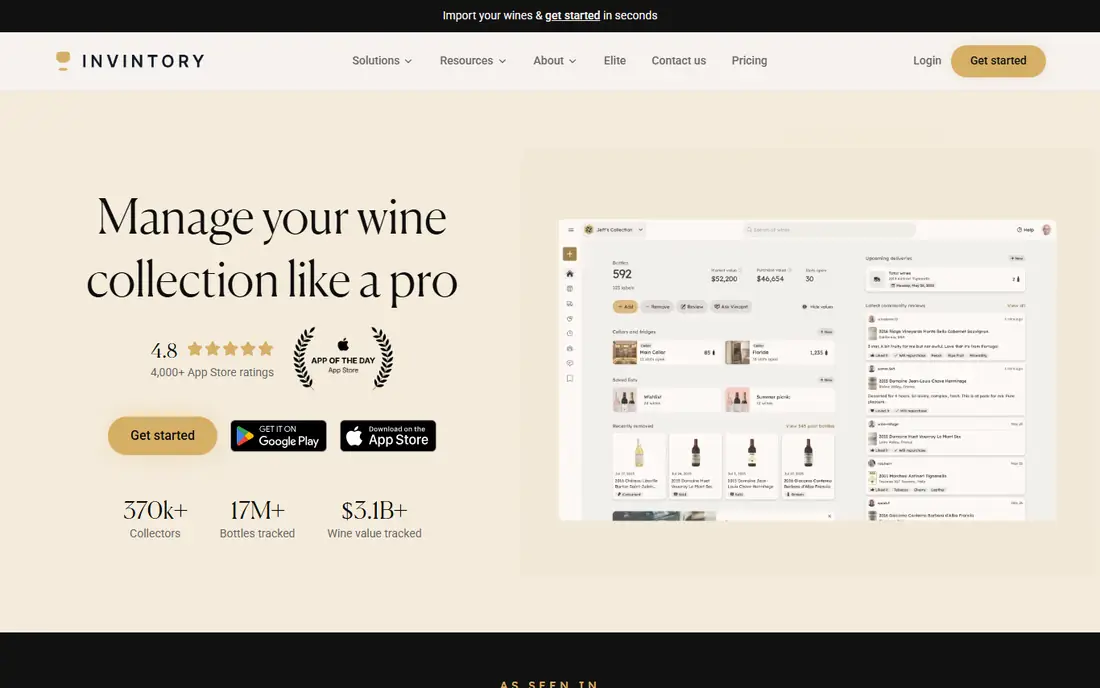Click the $52,200 market value figure

724,279
